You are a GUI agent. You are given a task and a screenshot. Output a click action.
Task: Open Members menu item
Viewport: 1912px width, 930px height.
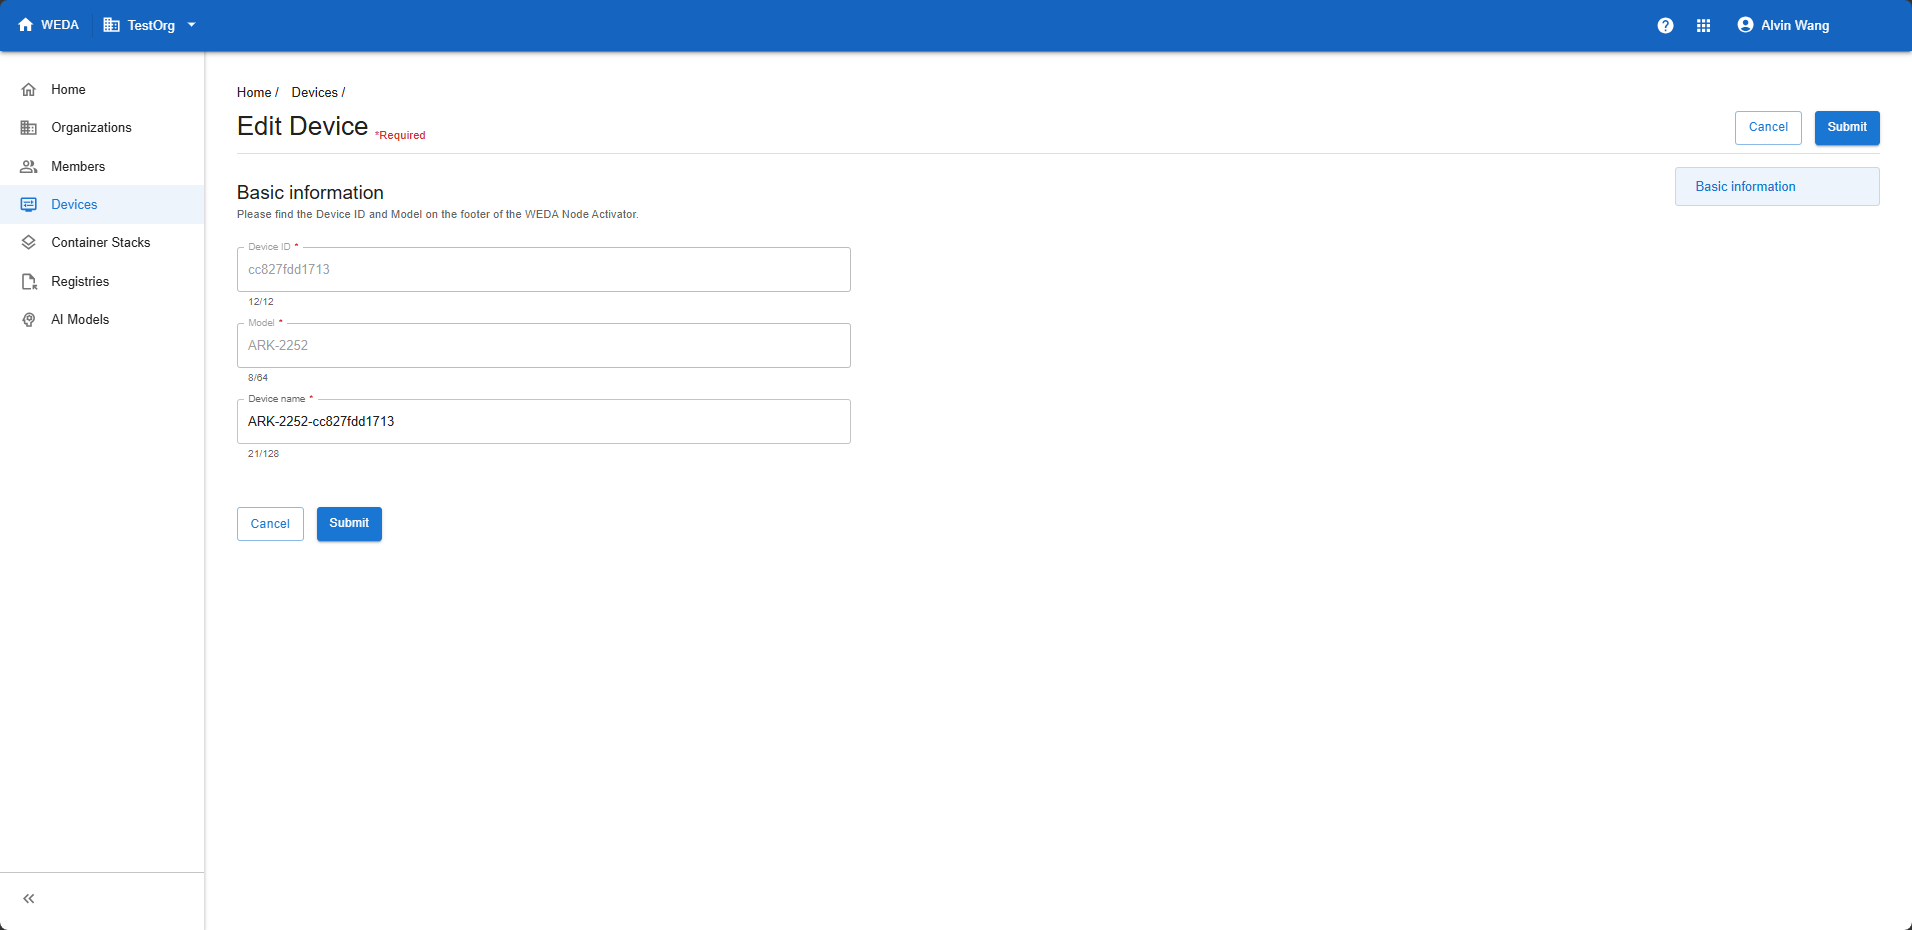(102, 167)
